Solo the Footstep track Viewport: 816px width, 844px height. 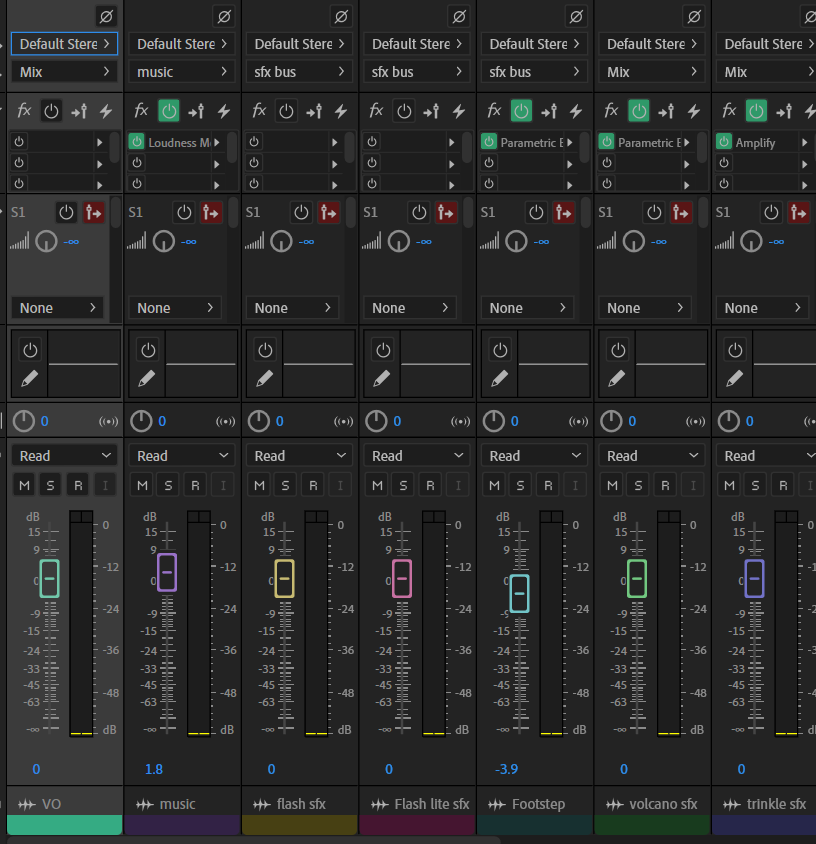520,486
